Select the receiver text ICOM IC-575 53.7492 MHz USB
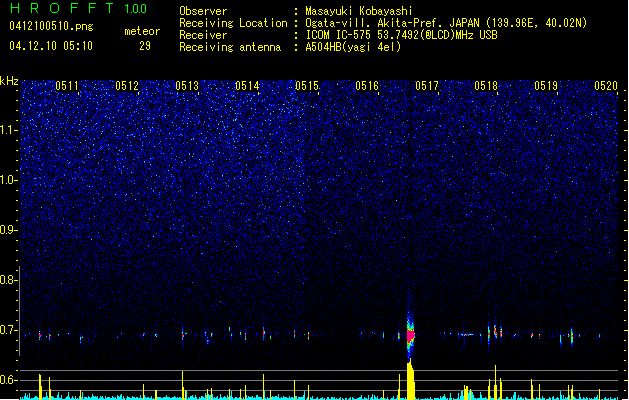The width and height of the screenshot is (629, 400). click(x=402, y=35)
